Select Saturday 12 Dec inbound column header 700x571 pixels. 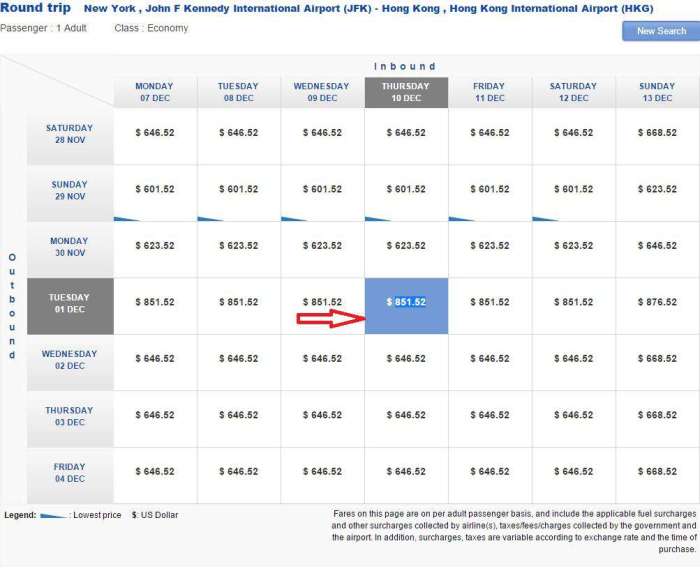click(574, 92)
